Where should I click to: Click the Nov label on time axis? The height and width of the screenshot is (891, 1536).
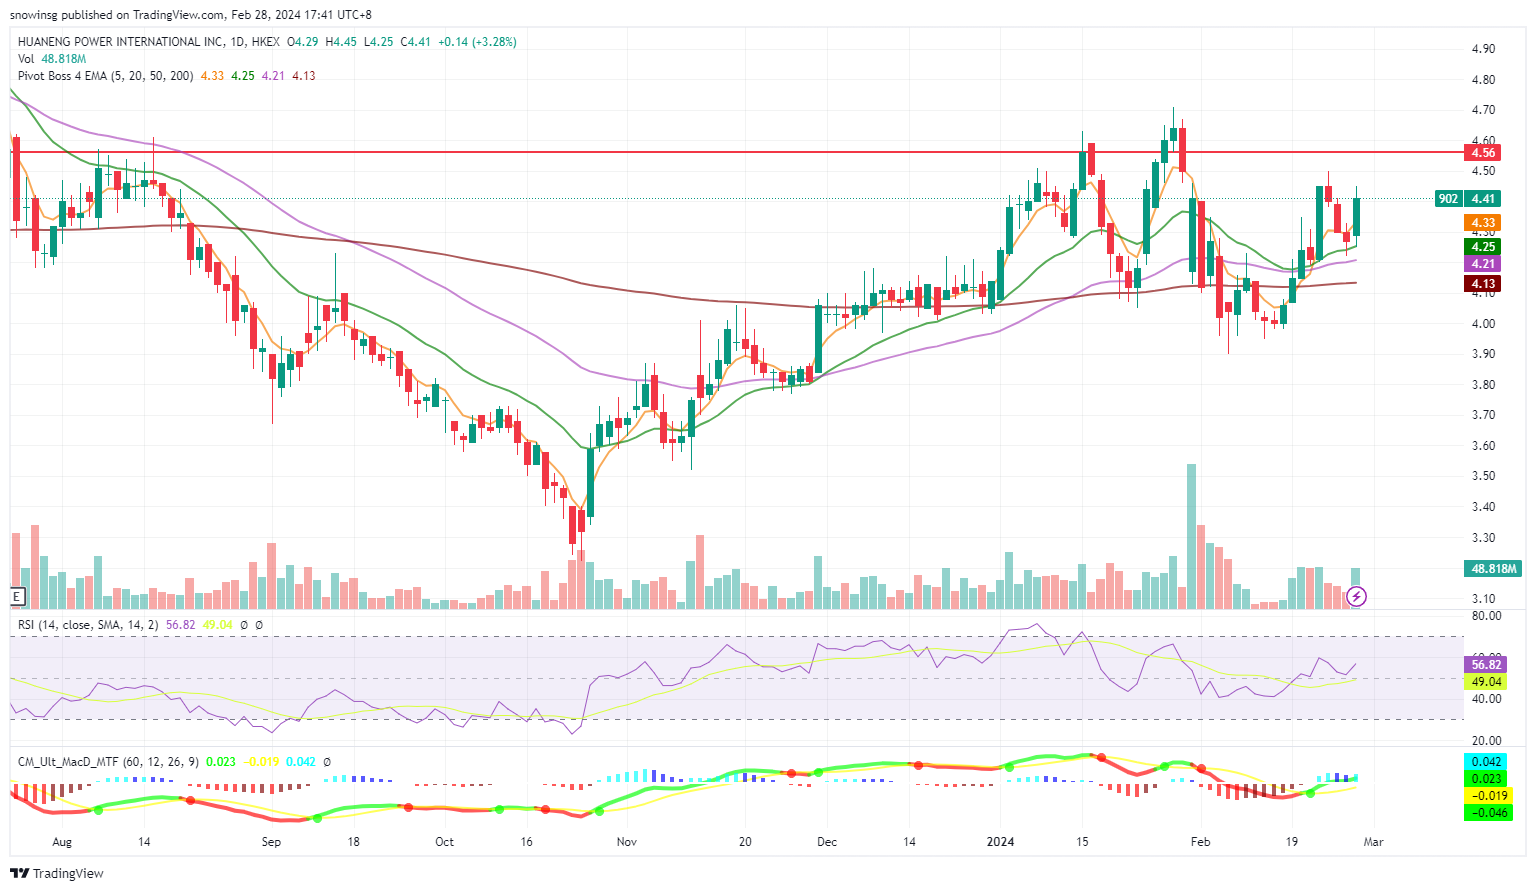pos(626,842)
